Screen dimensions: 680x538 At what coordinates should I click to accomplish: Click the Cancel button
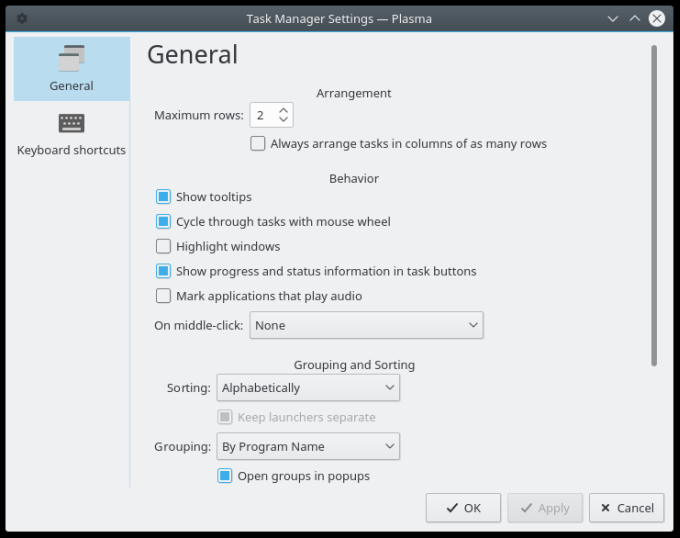(x=626, y=508)
